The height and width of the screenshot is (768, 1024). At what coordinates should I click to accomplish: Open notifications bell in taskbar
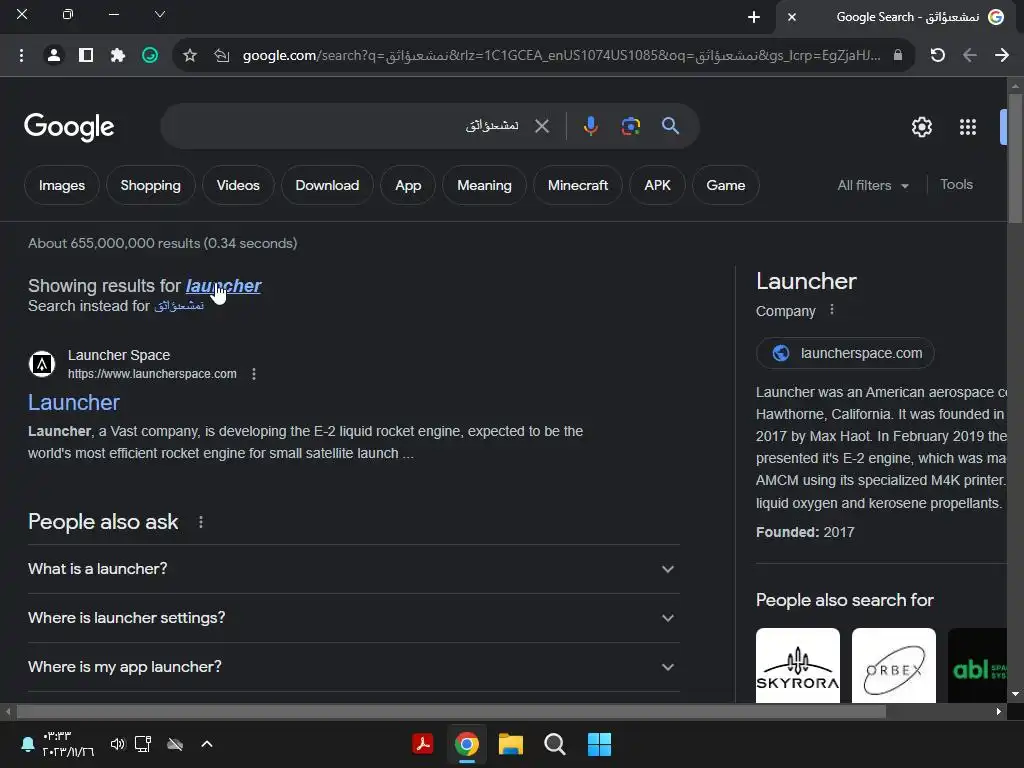point(28,744)
